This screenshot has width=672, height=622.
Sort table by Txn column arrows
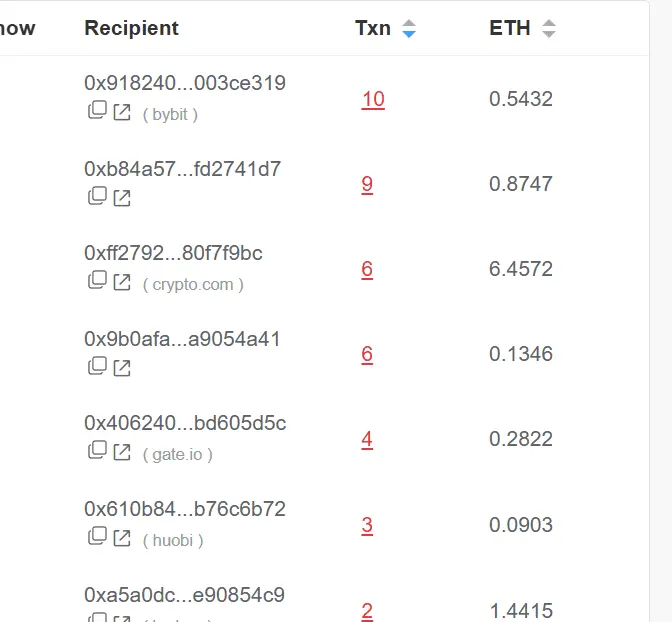click(409, 29)
